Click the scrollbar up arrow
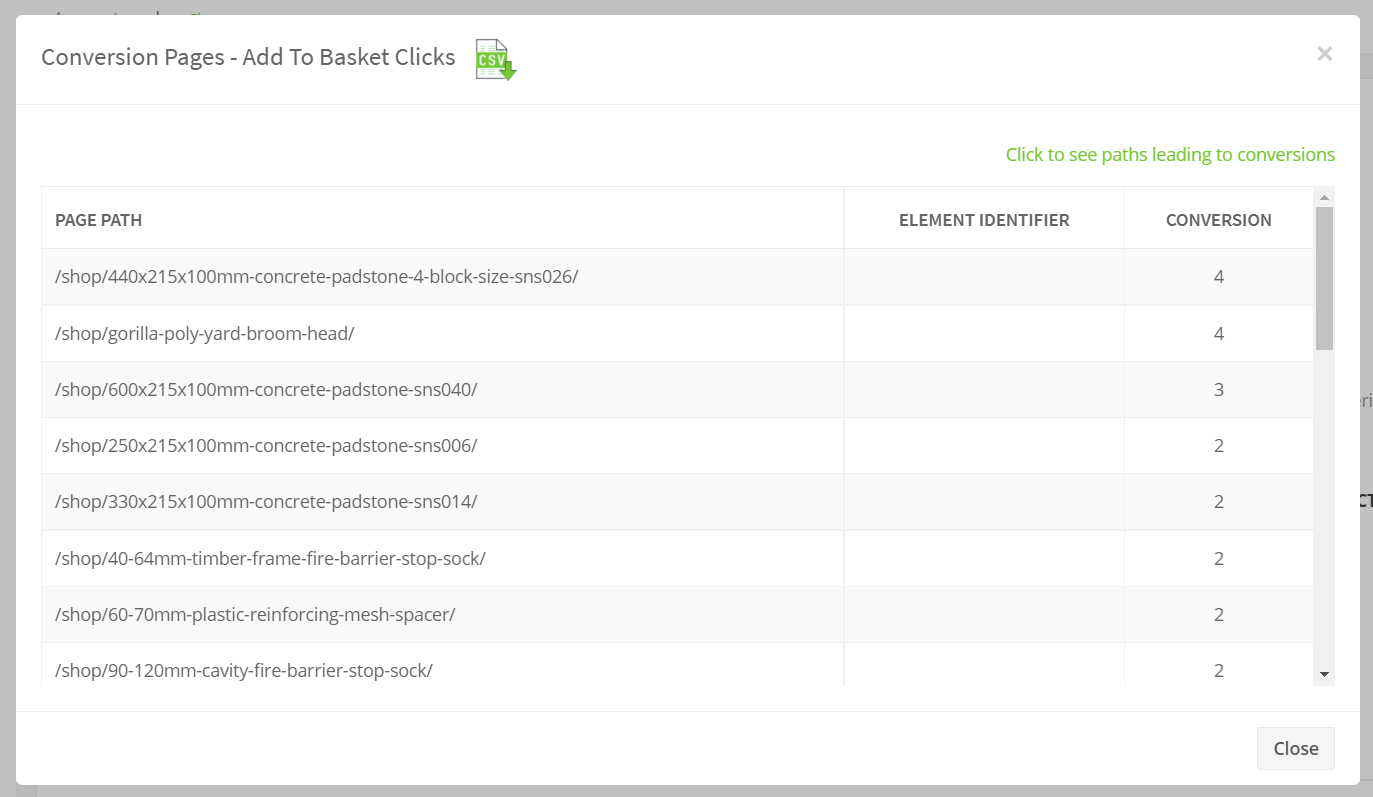 pos(1325,197)
